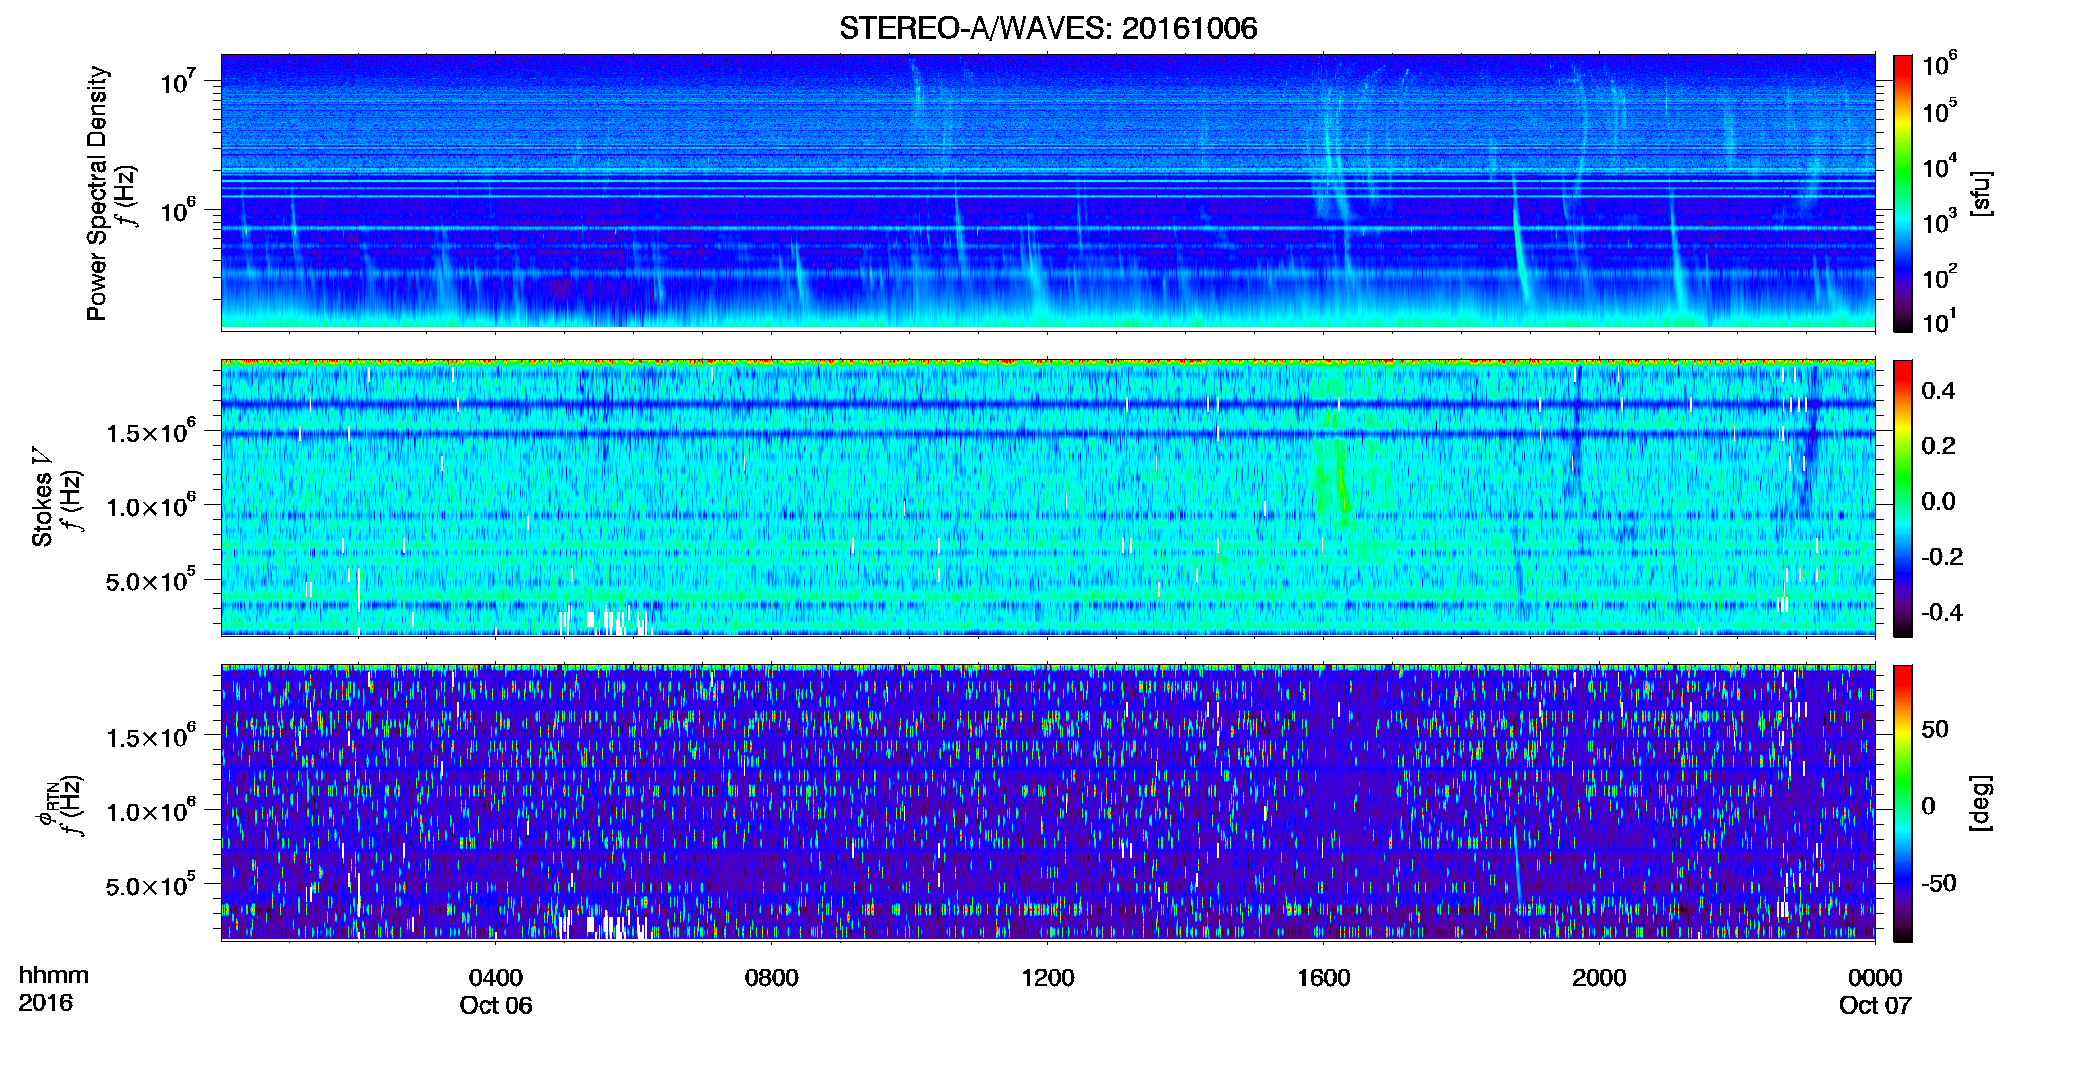Click the 1200 time axis label
2096x1080 pixels.
coord(1048,978)
